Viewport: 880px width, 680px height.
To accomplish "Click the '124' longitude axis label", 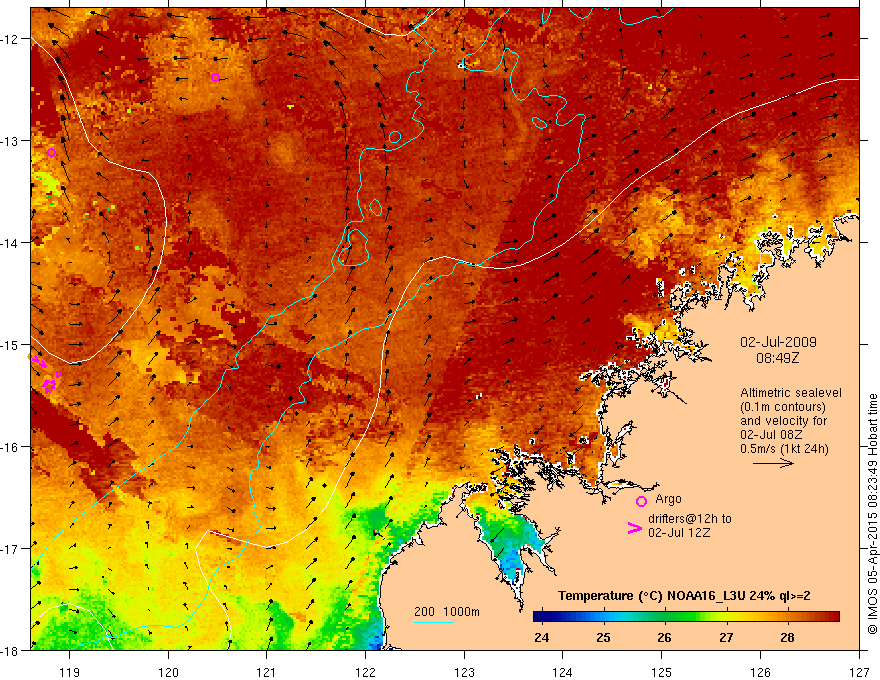I will (563, 672).
